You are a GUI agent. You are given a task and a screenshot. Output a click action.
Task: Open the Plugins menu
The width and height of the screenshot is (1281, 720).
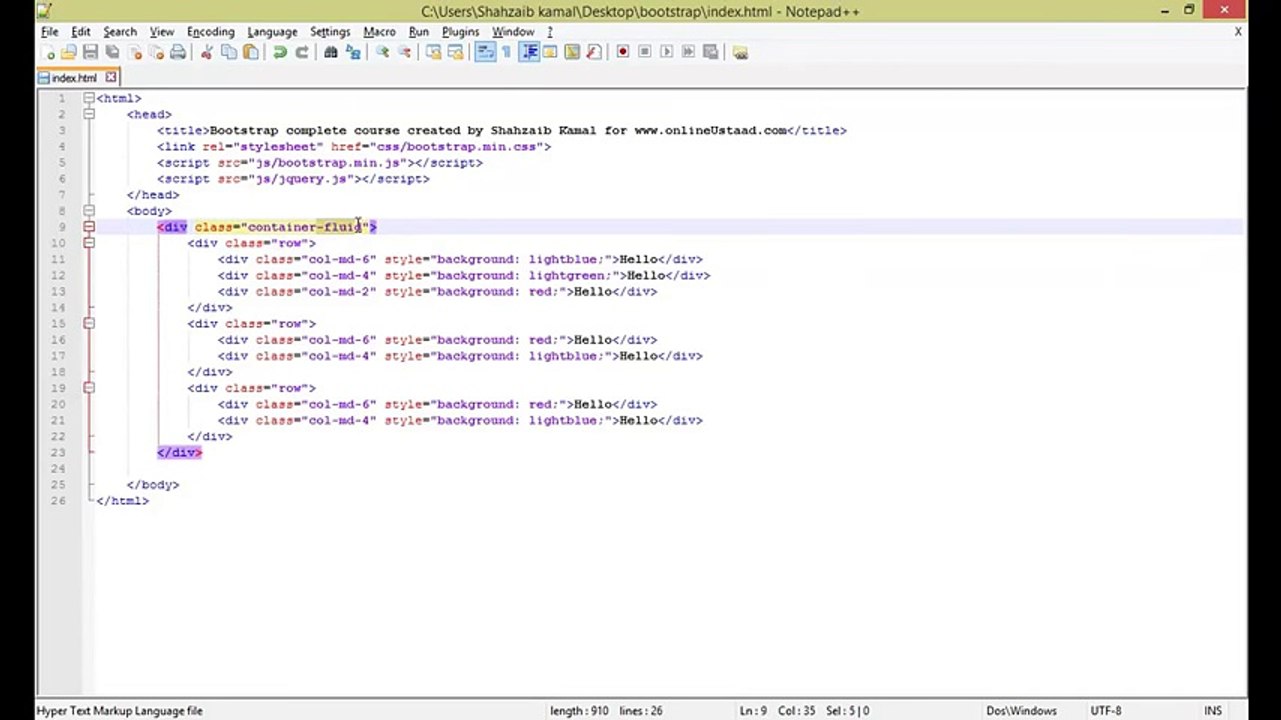pyautogui.click(x=461, y=32)
